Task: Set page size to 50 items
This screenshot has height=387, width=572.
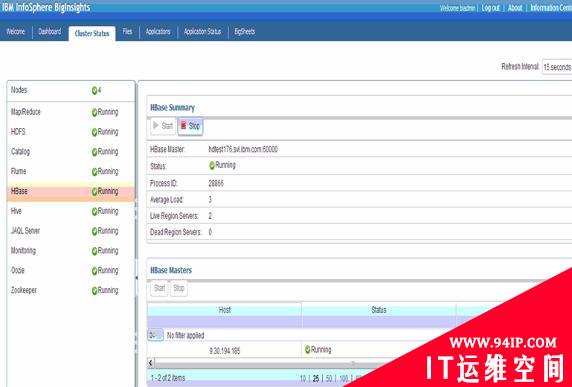Action: click(x=329, y=379)
